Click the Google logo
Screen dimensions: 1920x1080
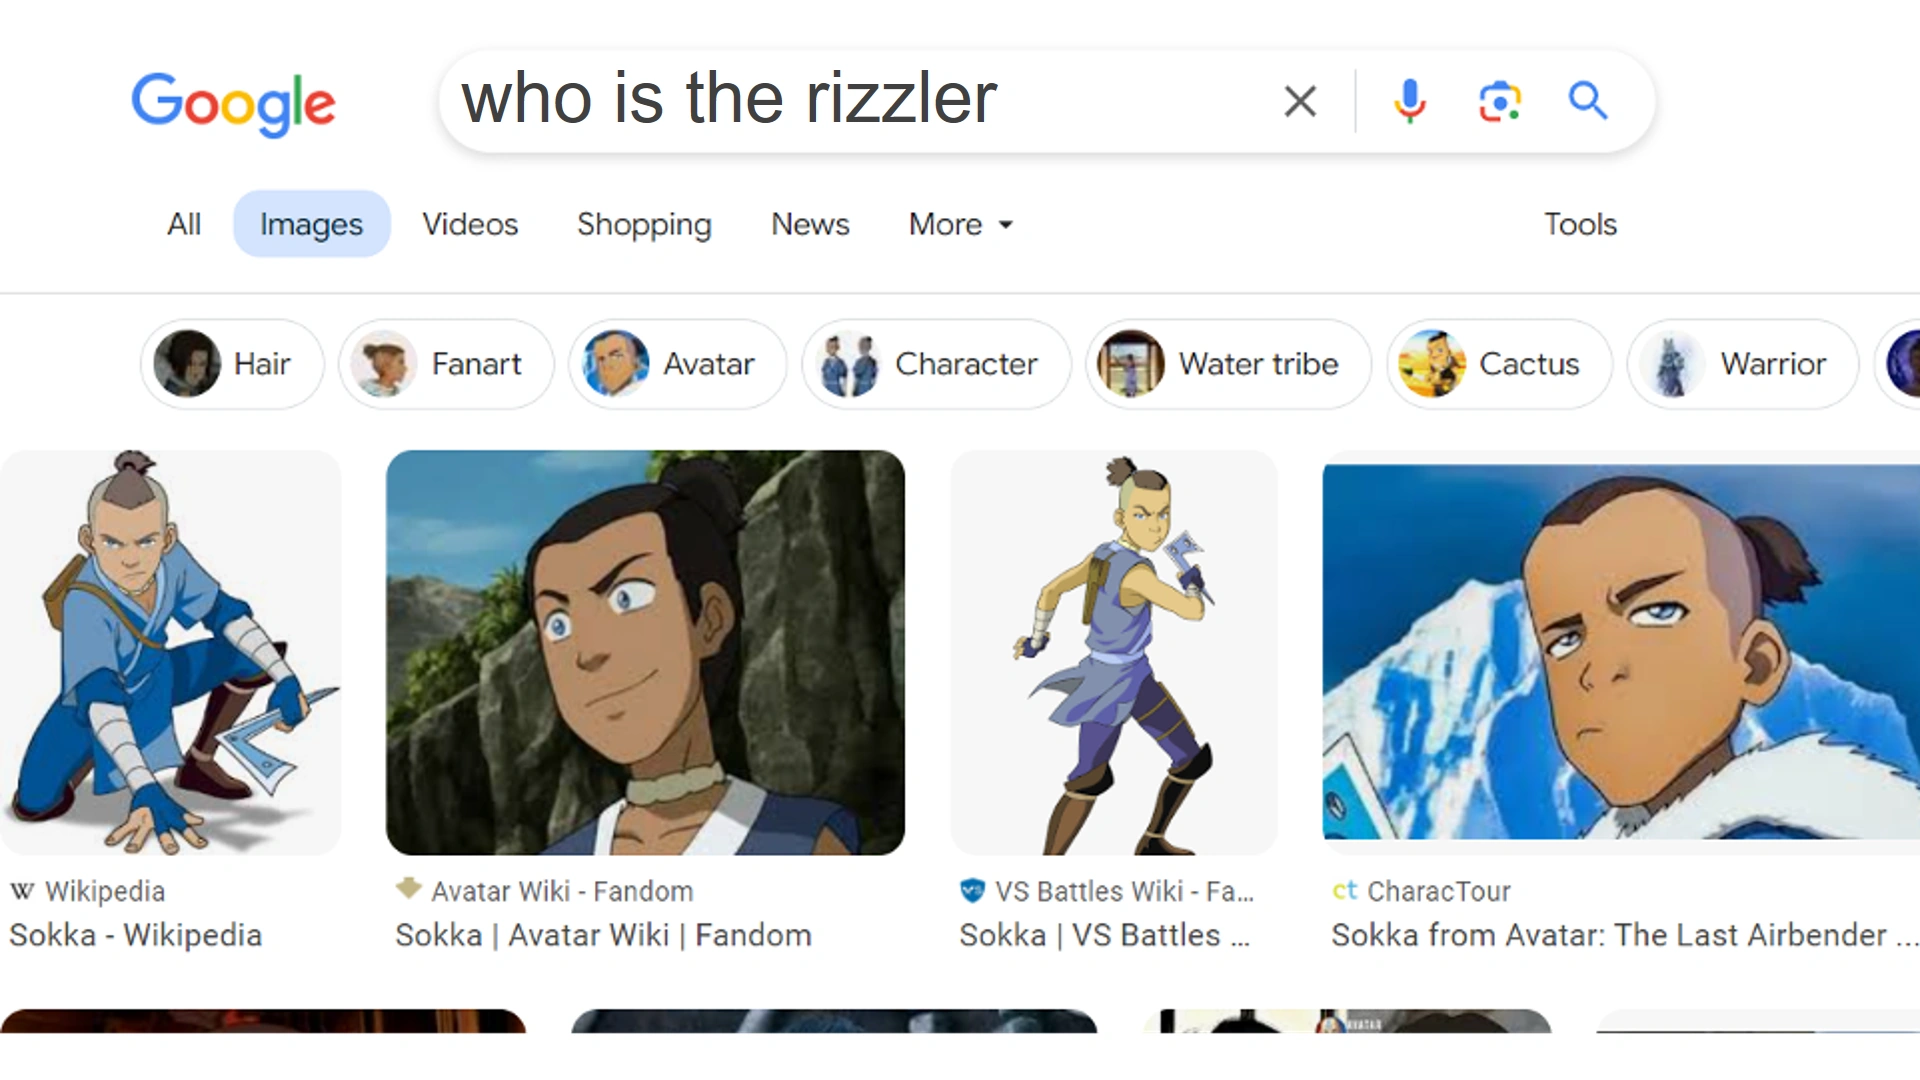(x=233, y=103)
